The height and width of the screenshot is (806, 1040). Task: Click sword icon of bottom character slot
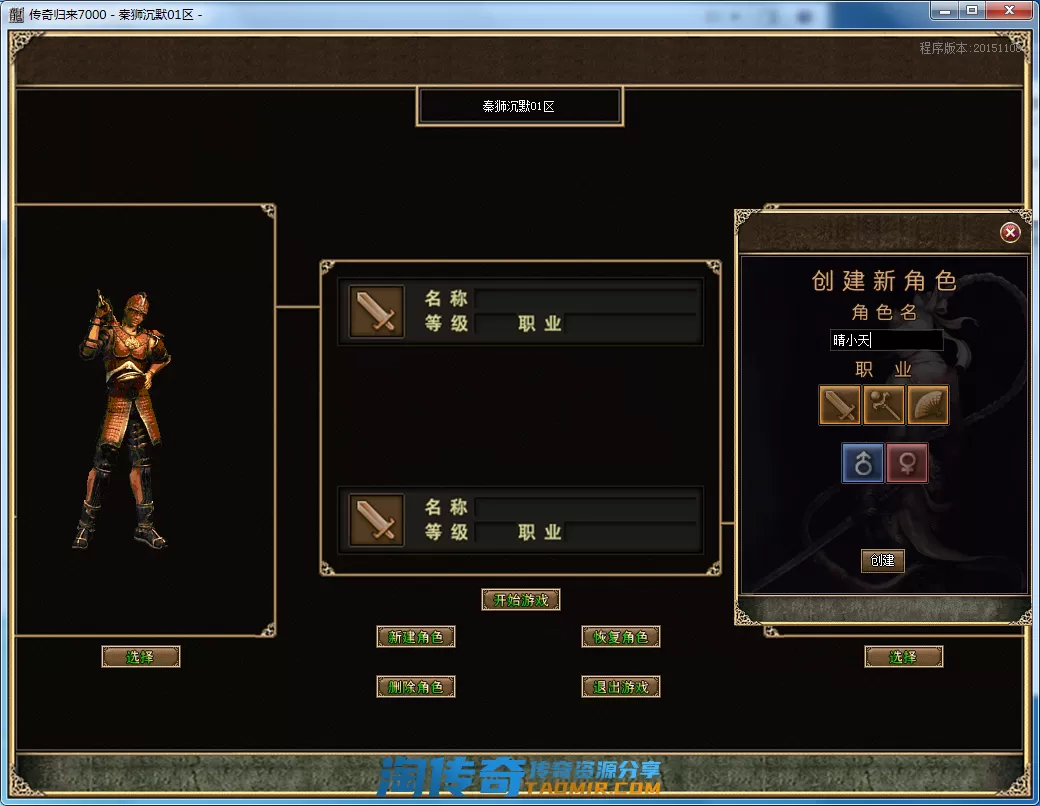pyautogui.click(x=377, y=520)
